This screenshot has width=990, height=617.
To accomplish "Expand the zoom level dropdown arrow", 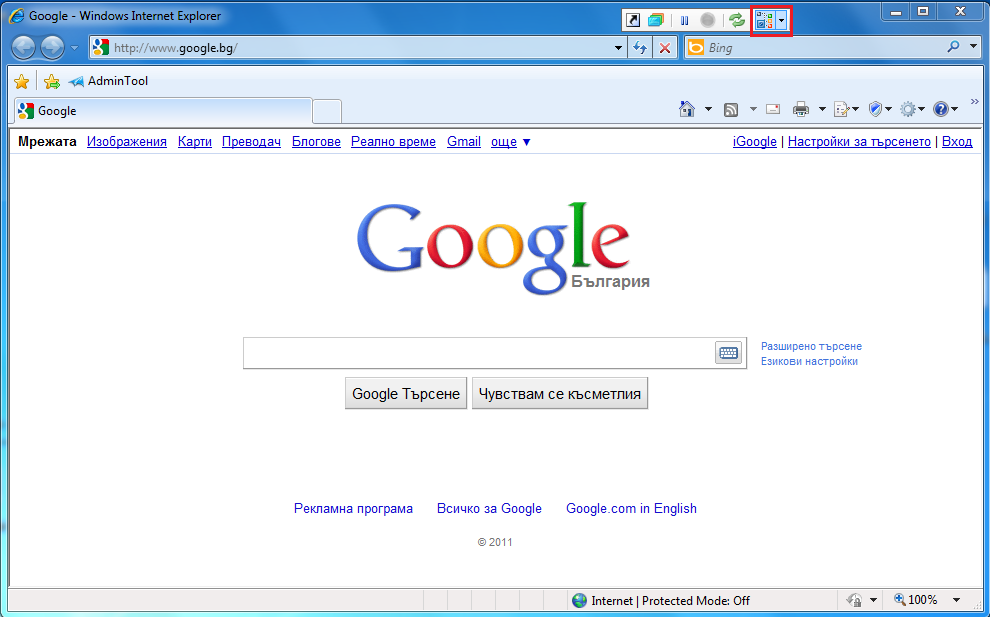I will click(x=957, y=600).
